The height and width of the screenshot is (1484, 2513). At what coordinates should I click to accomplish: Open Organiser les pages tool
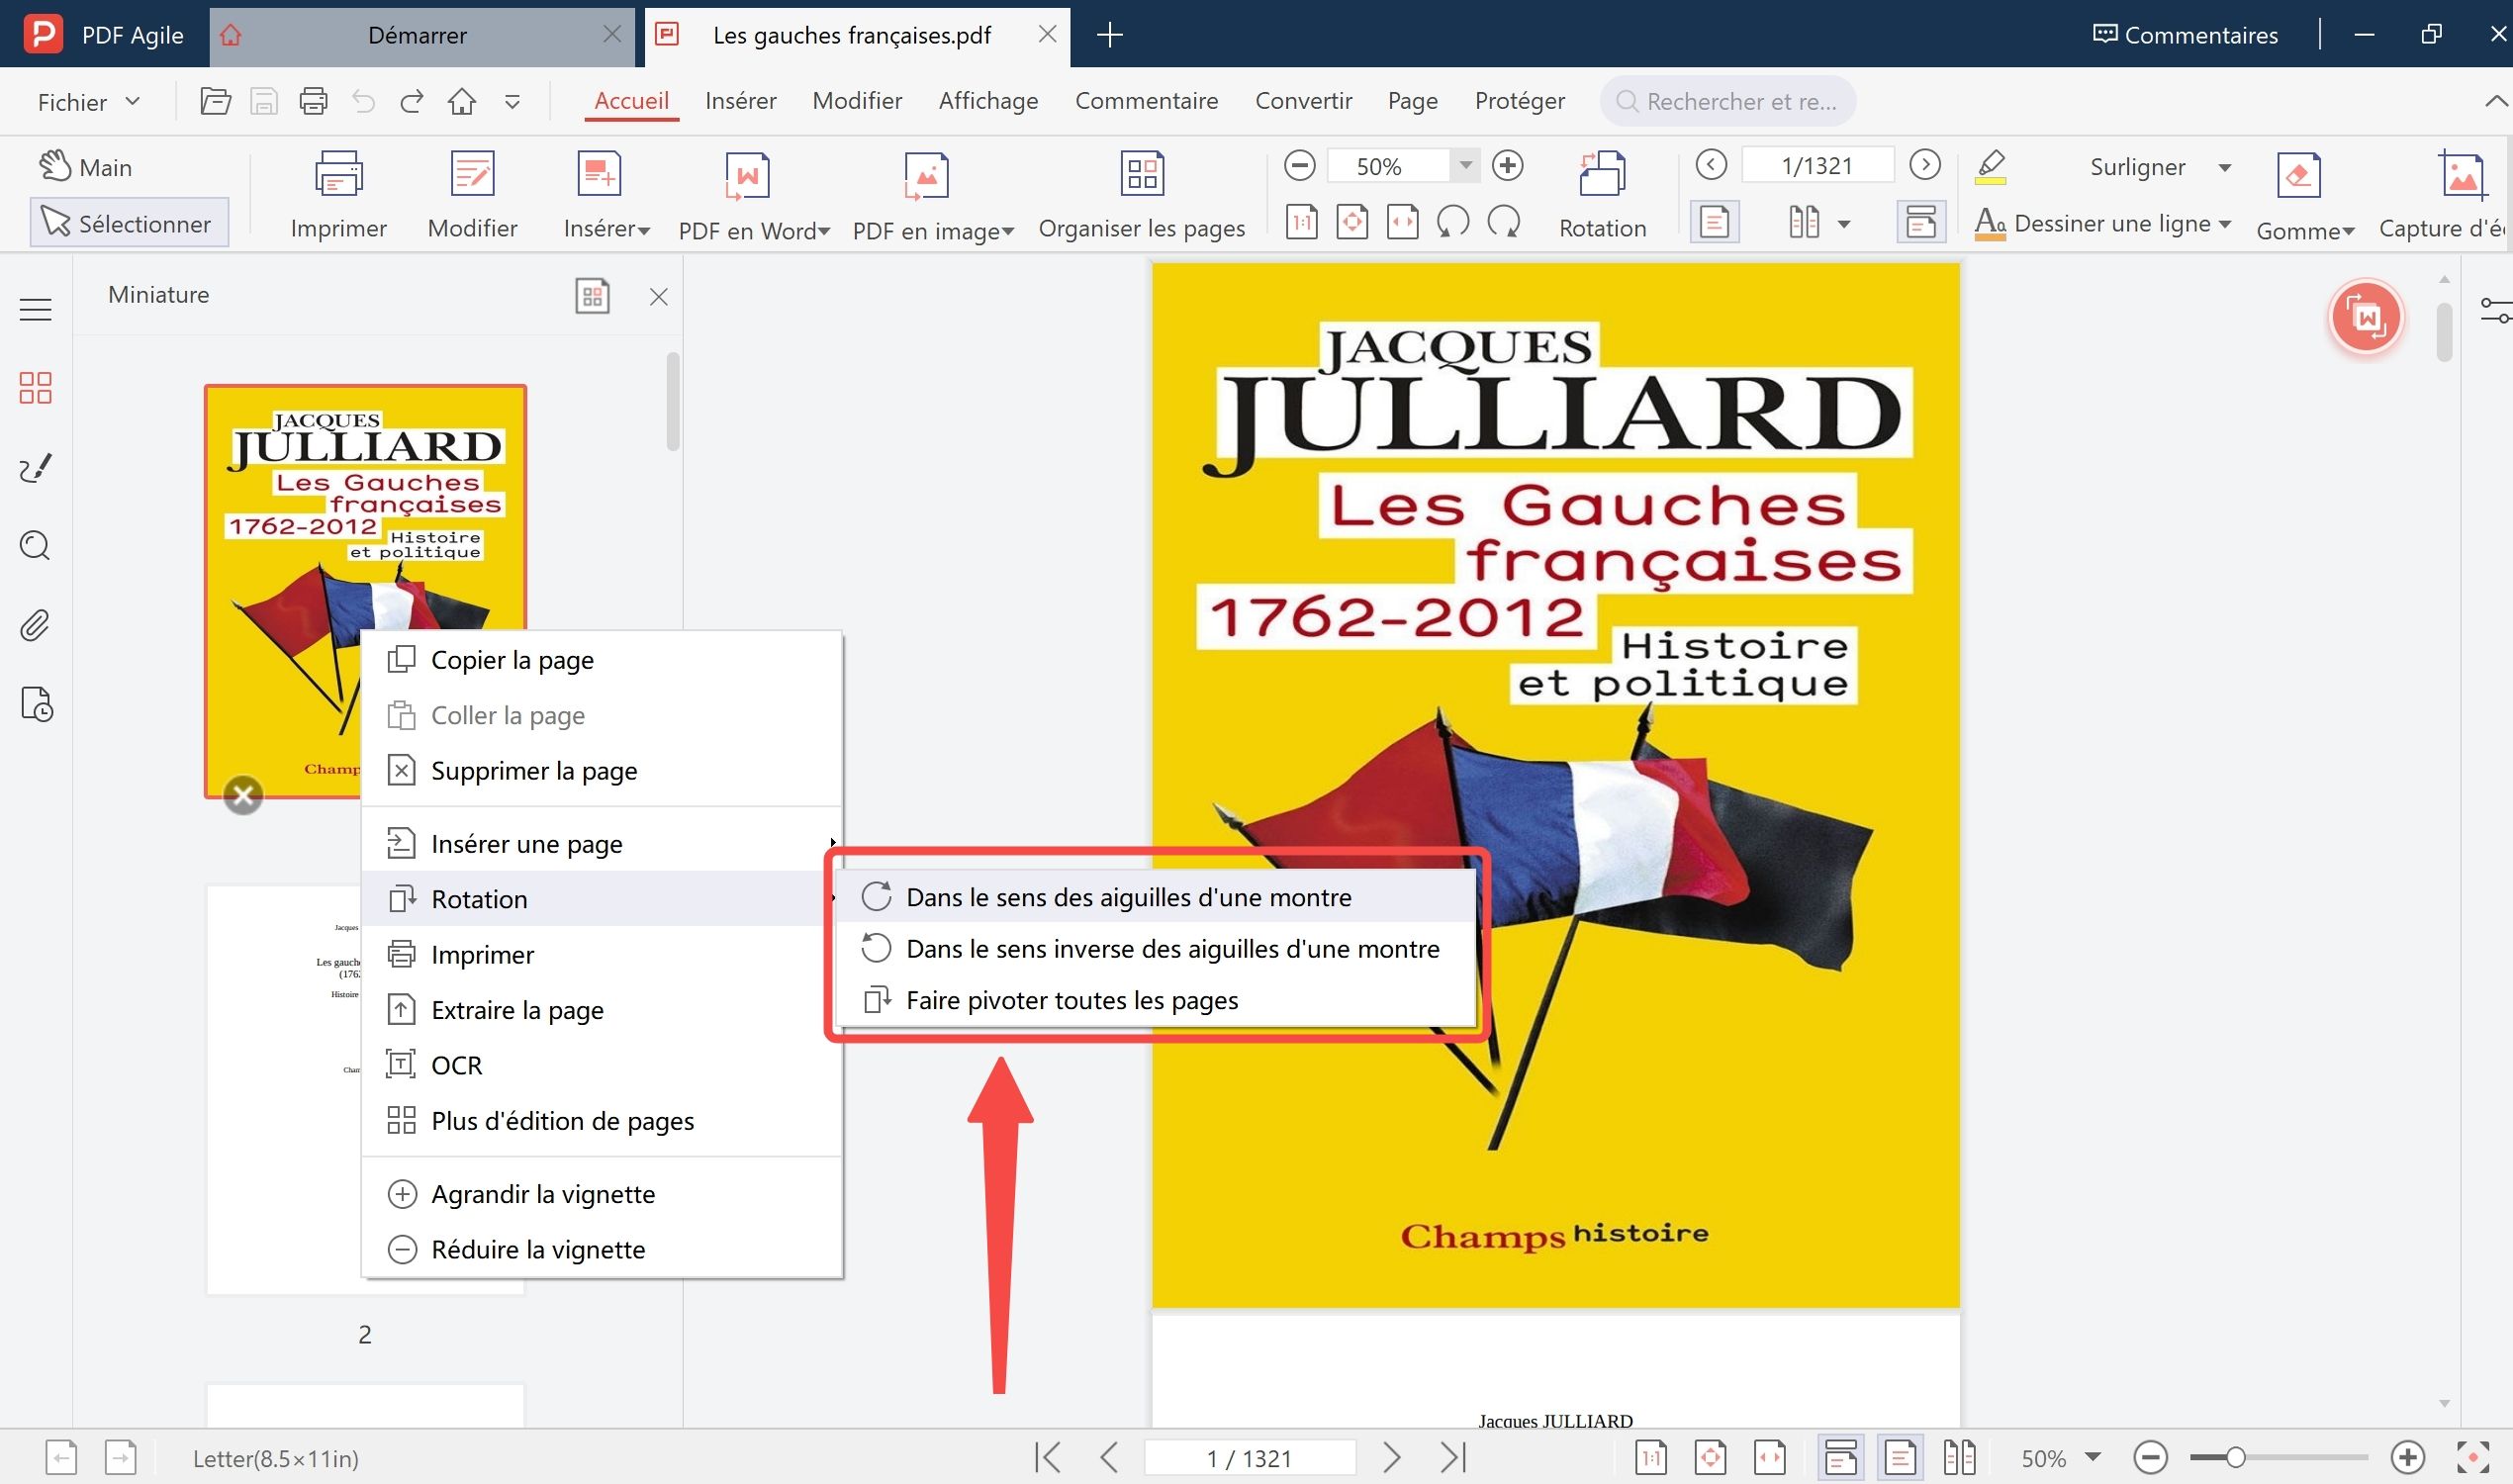(1141, 196)
